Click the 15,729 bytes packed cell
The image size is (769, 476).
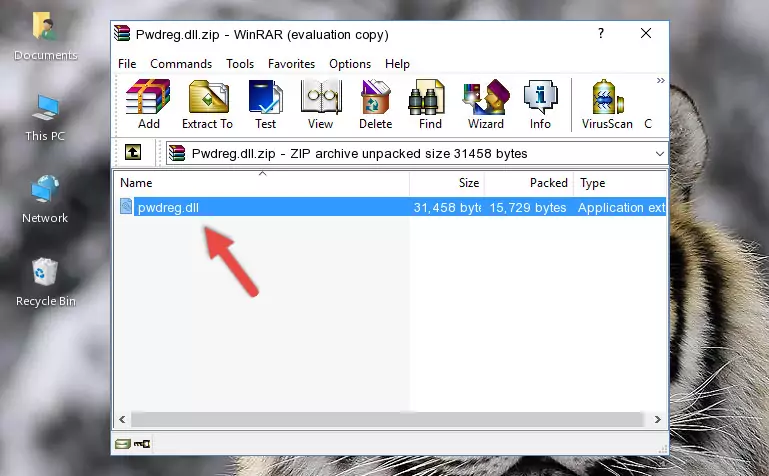[528, 208]
